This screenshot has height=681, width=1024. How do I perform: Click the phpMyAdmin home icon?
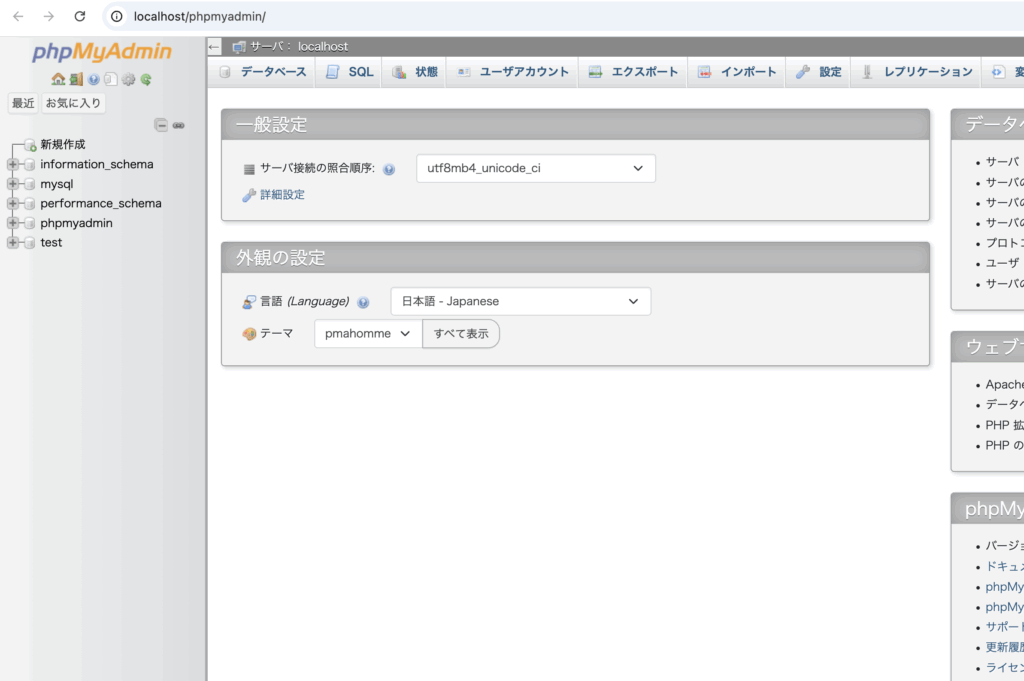pos(58,79)
